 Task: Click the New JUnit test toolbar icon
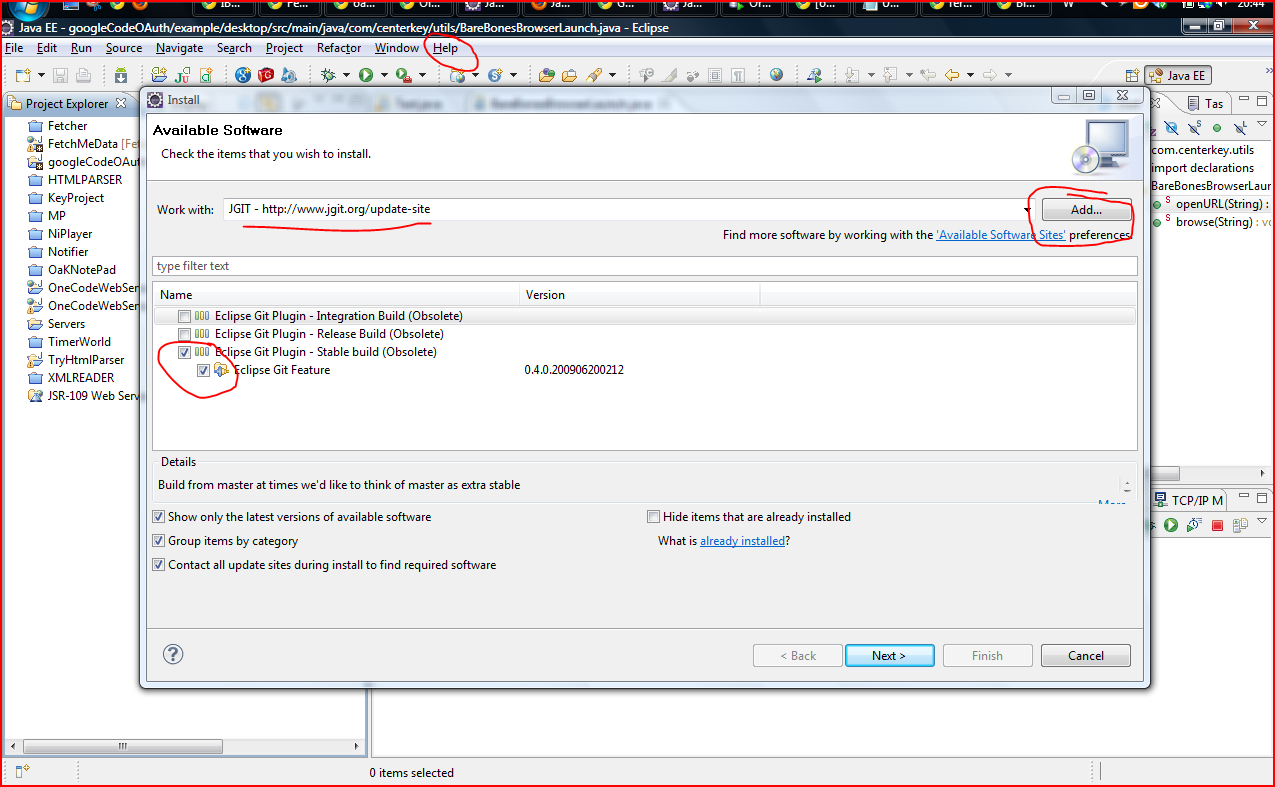pos(183,75)
